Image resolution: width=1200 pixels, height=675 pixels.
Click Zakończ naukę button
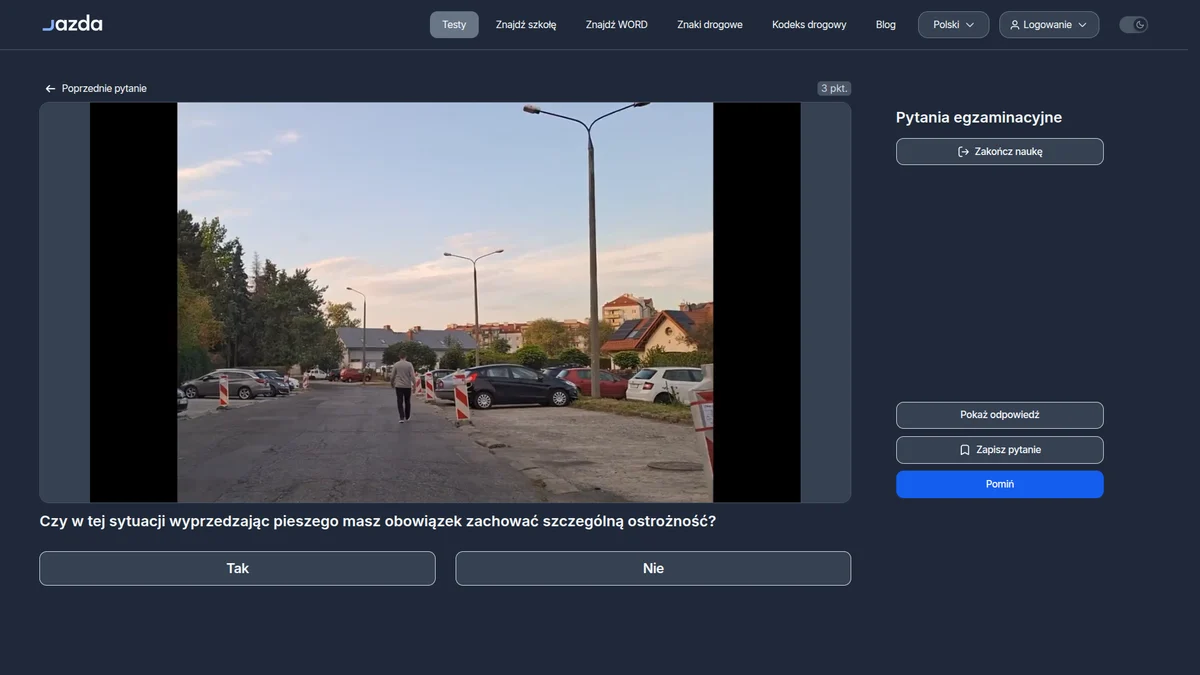point(1000,152)
